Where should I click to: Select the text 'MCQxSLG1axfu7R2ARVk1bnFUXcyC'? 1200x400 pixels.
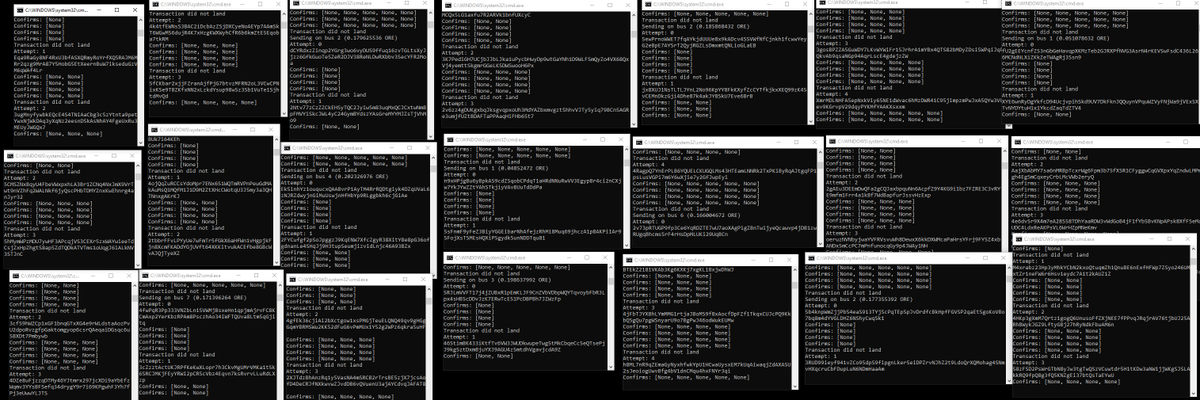click(486, 15)
